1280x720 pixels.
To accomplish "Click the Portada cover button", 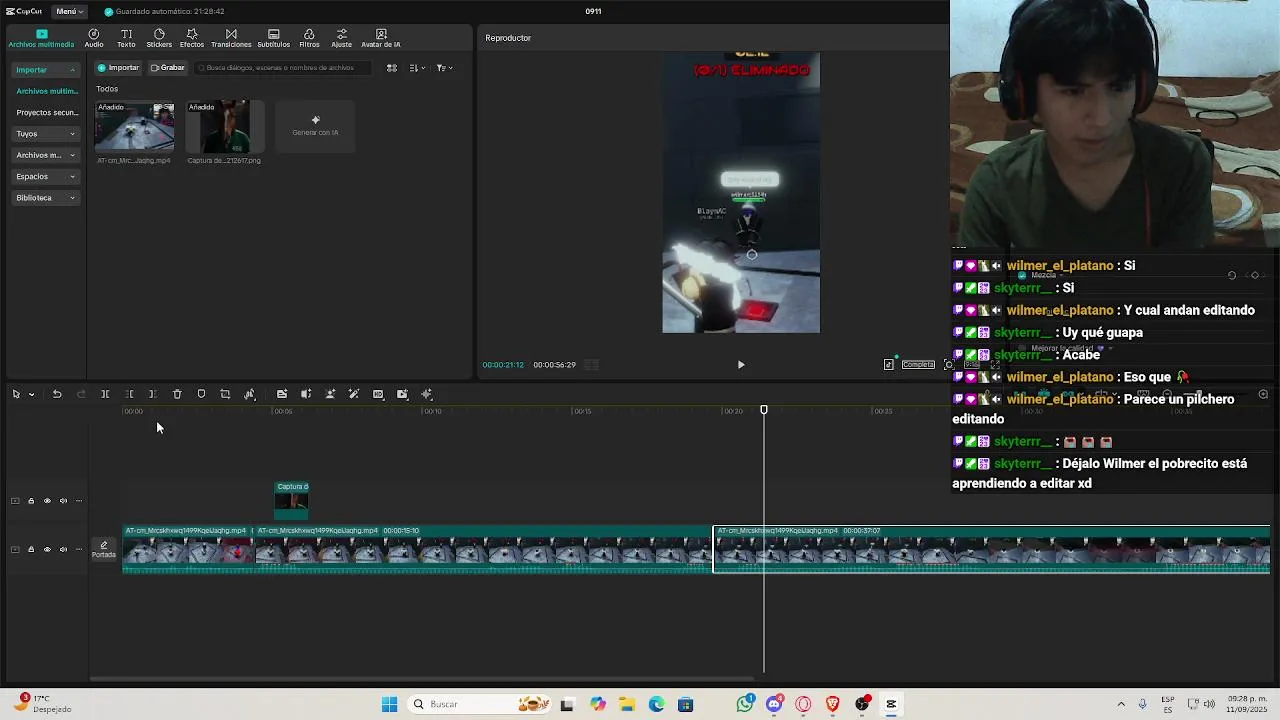I will [x=104, y=549].
